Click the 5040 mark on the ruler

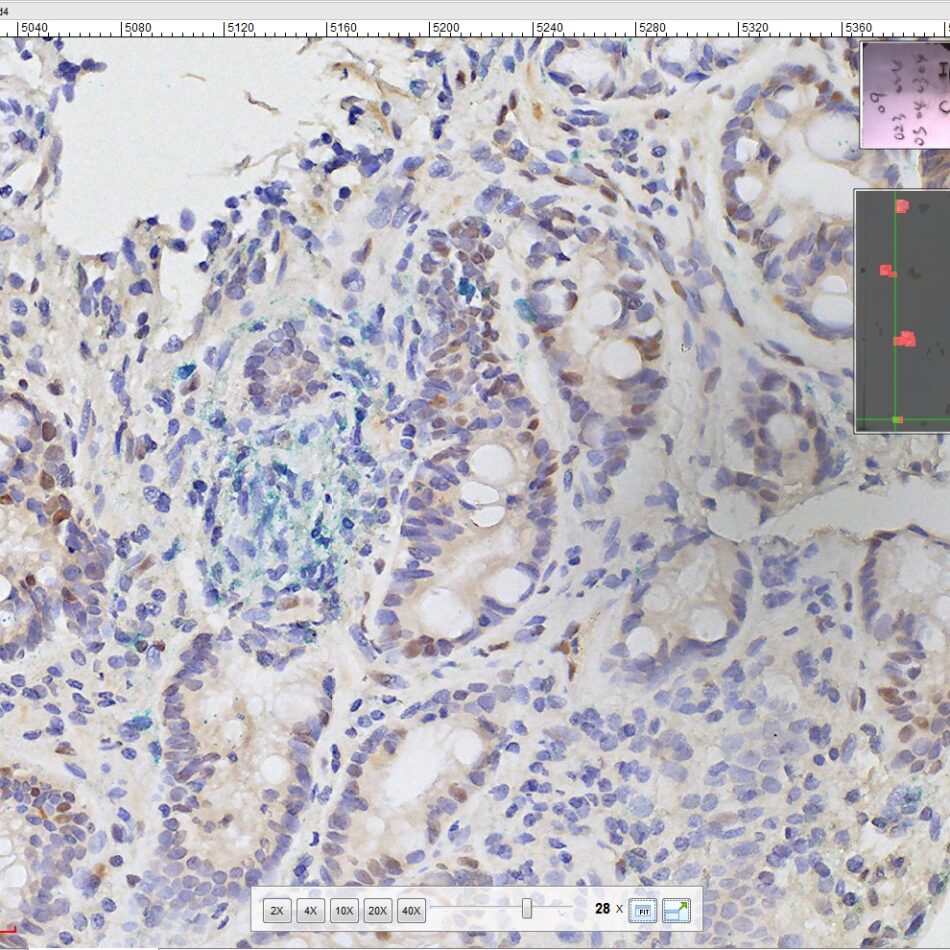click(x=35, y=29)
